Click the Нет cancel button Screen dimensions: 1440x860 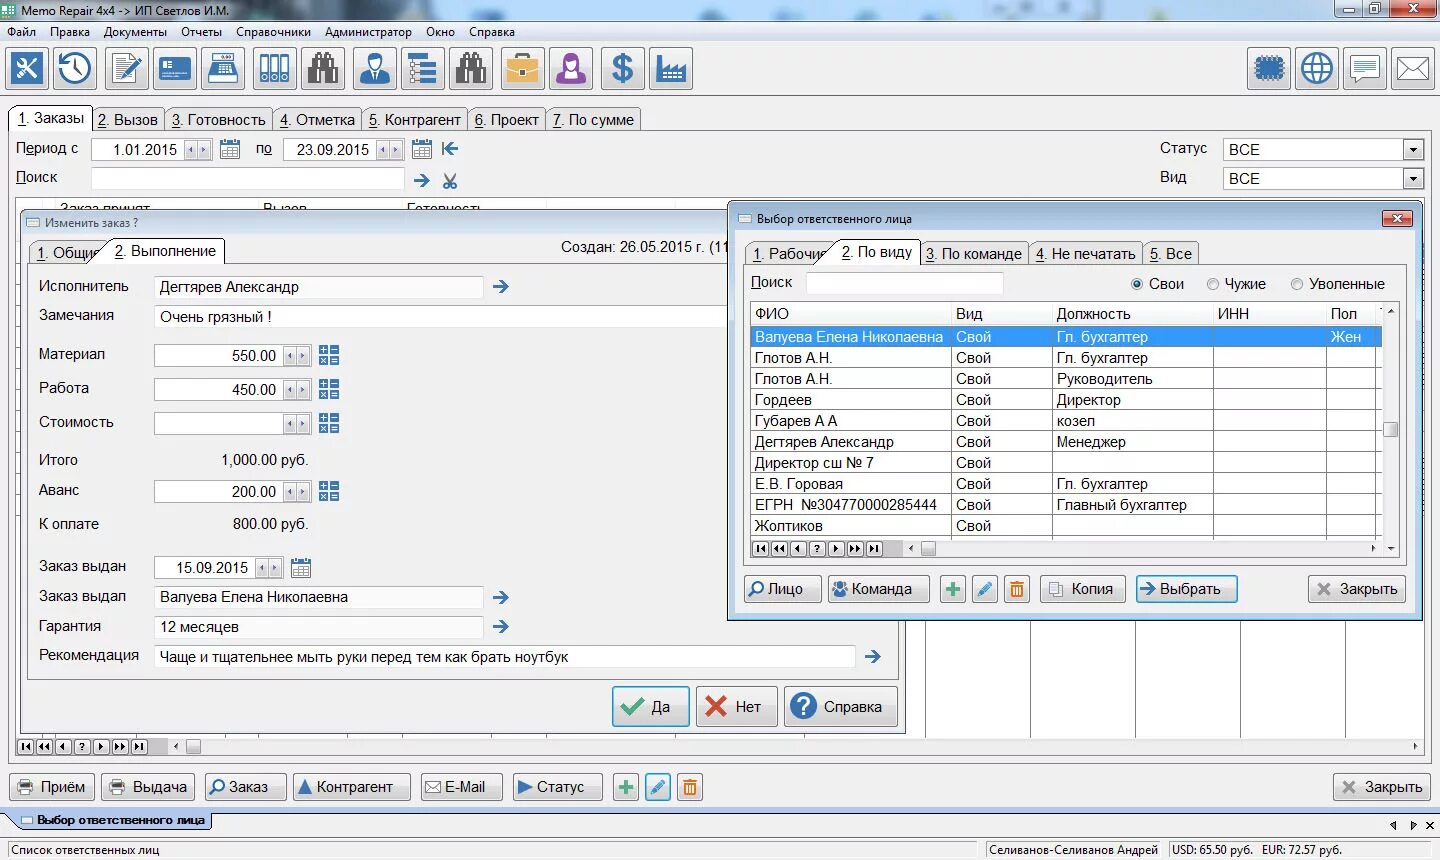click(736, 707)
